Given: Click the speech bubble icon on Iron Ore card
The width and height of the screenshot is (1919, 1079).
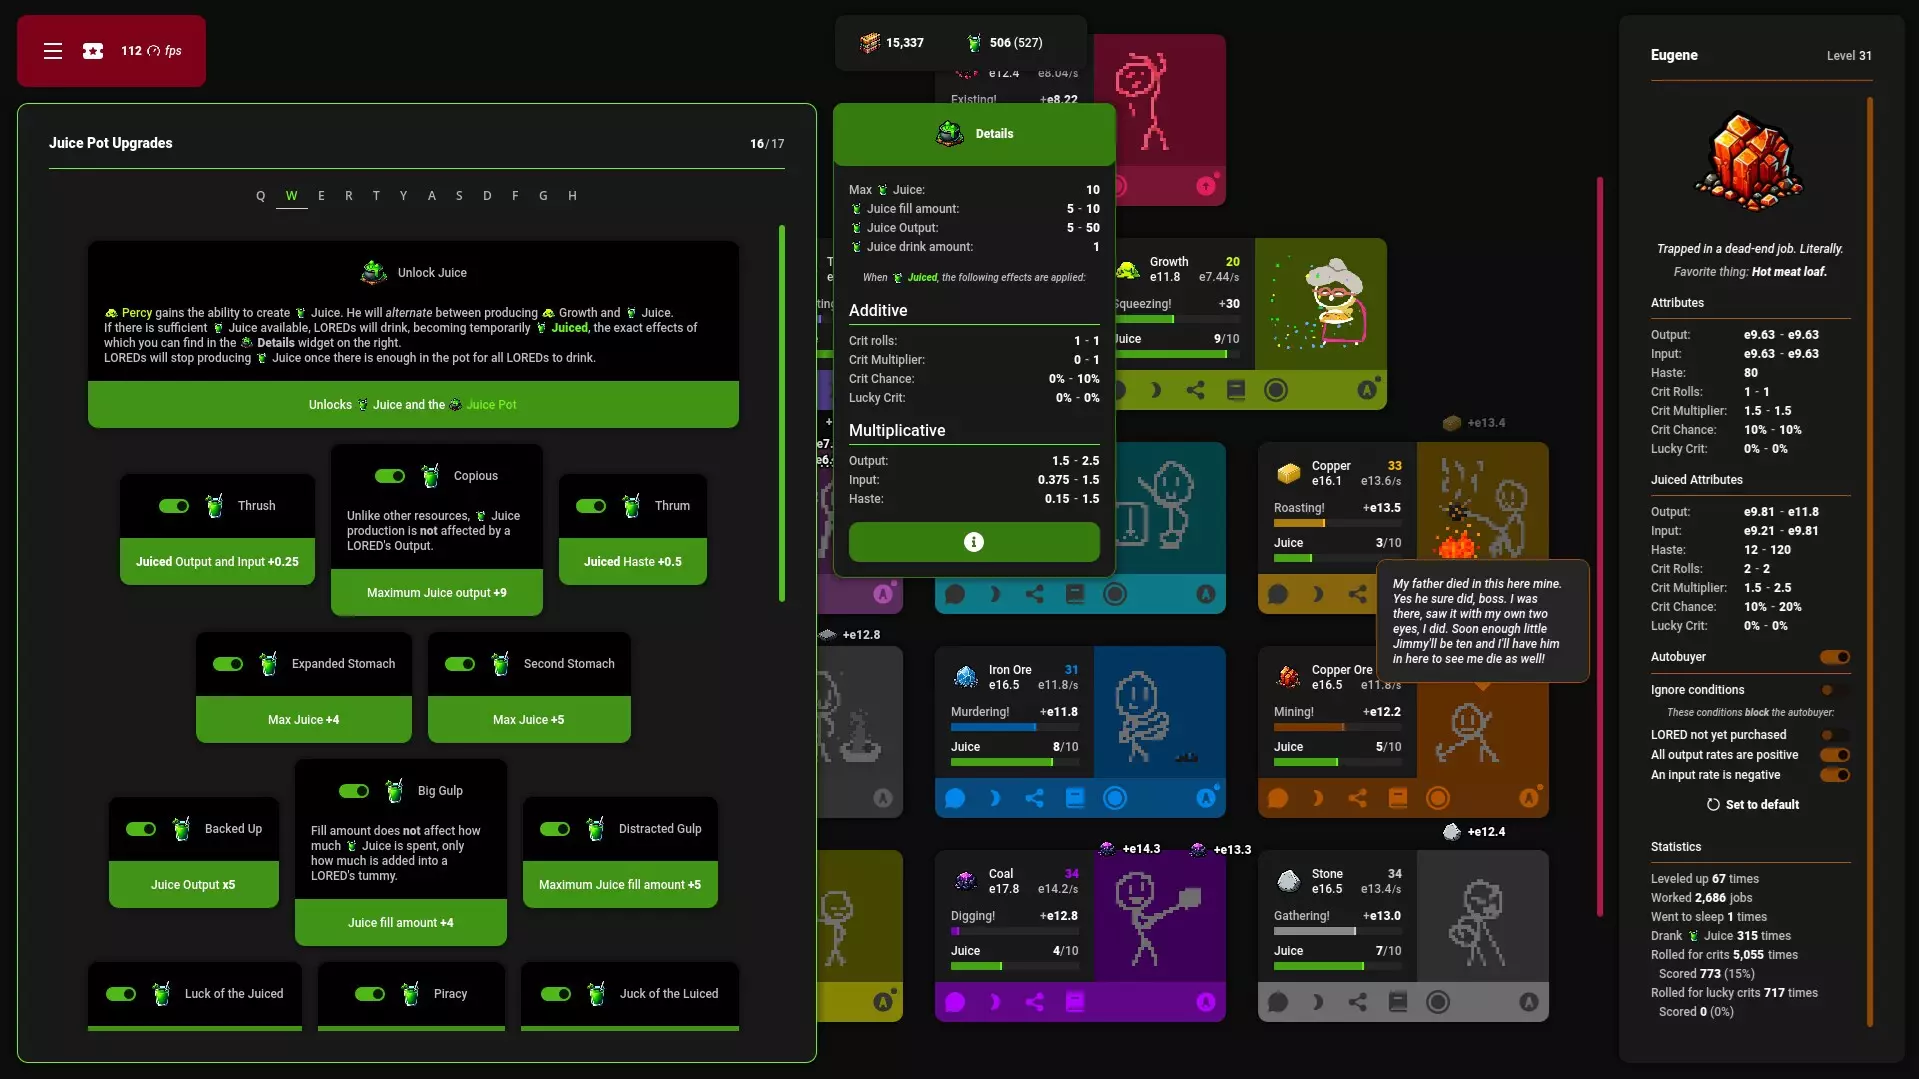Looking at the screenshot, I should coord(955,798).
